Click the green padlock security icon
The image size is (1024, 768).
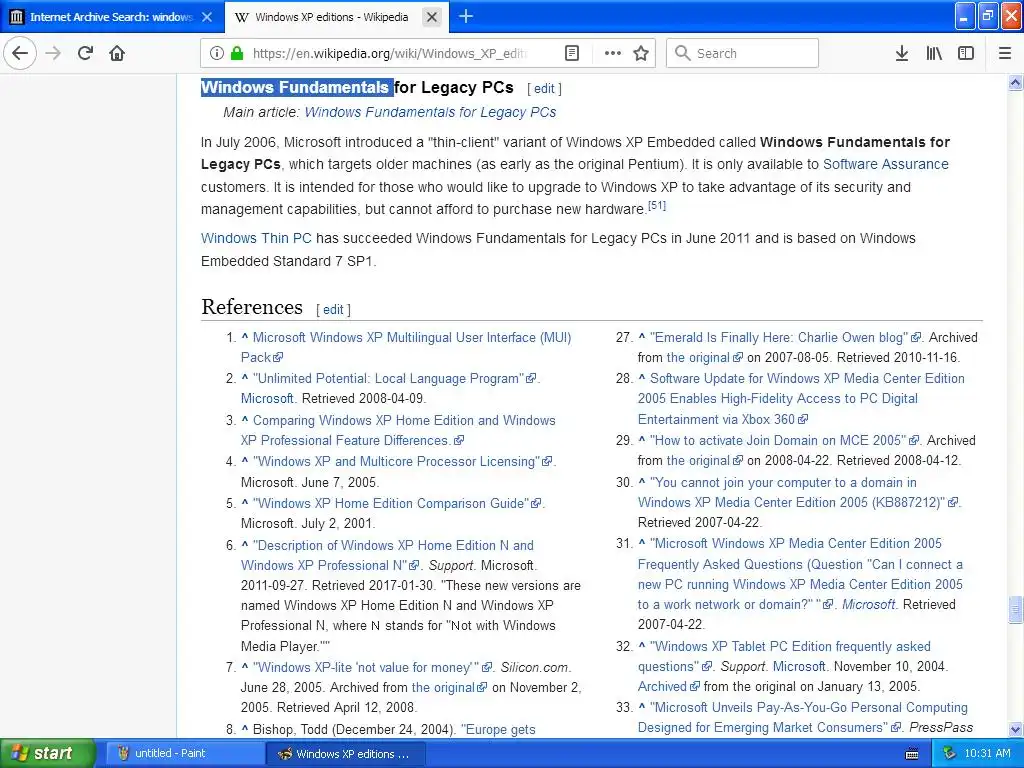tap(237, 53)
